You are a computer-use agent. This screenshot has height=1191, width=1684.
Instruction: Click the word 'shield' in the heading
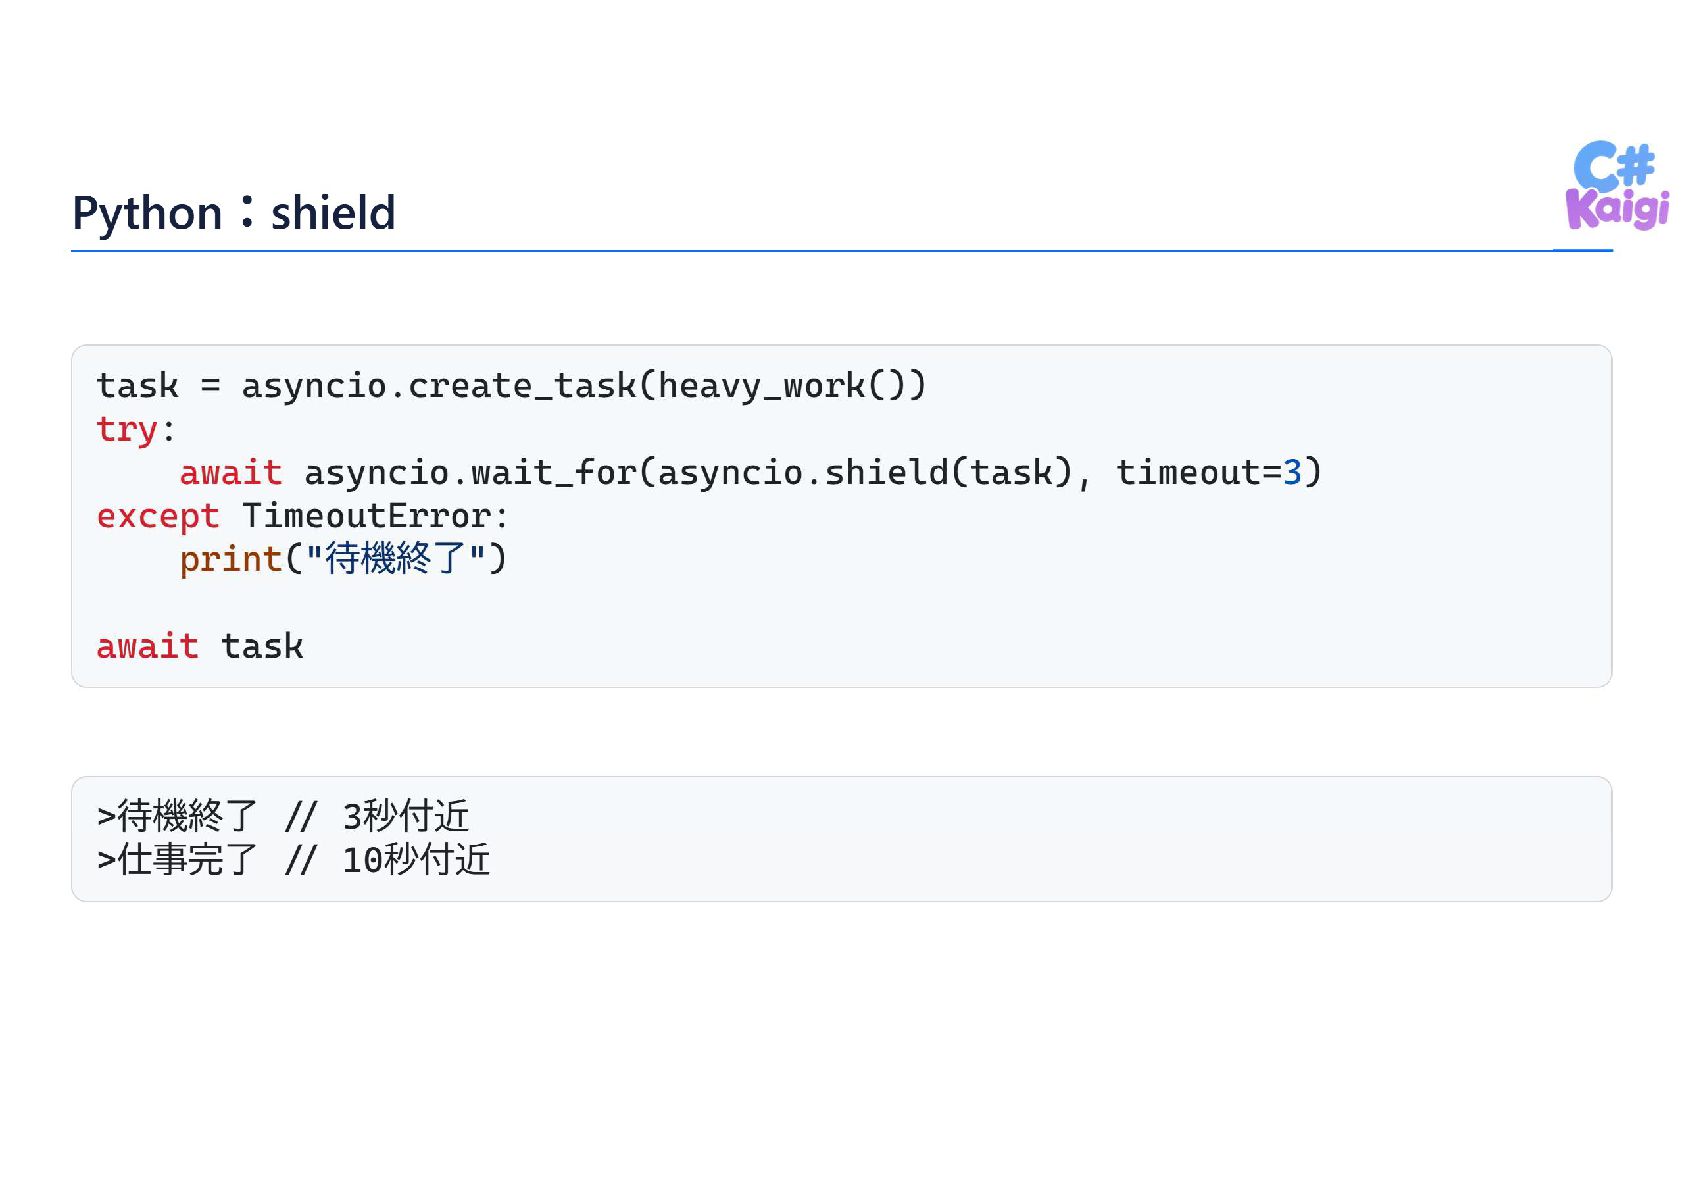333,212
